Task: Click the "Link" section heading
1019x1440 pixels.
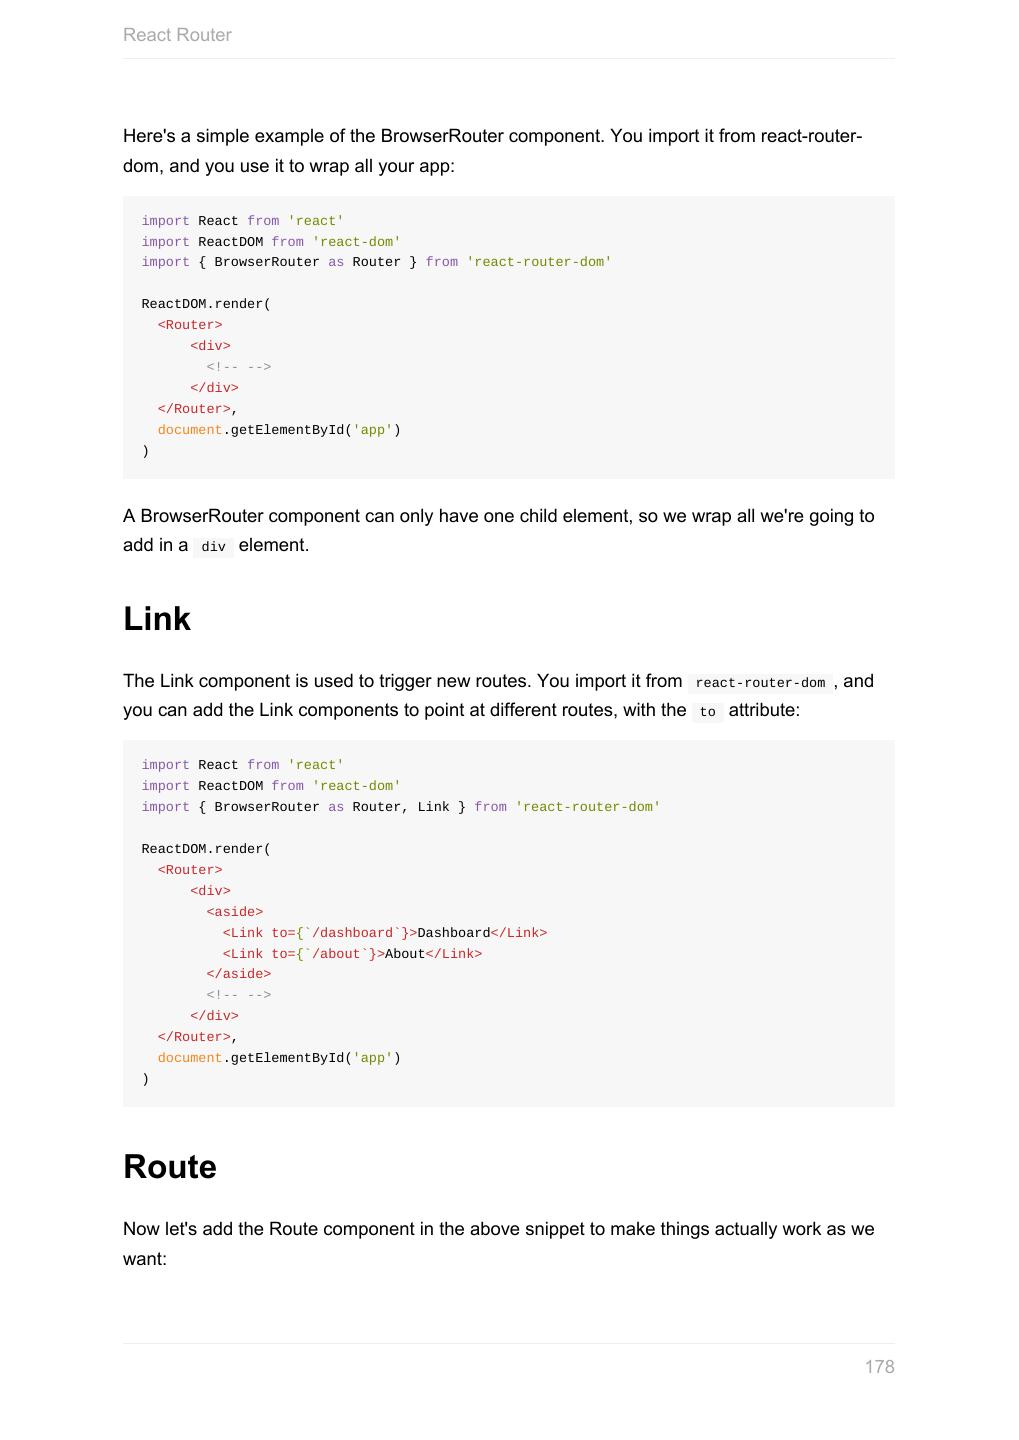Action: (157, 619)
